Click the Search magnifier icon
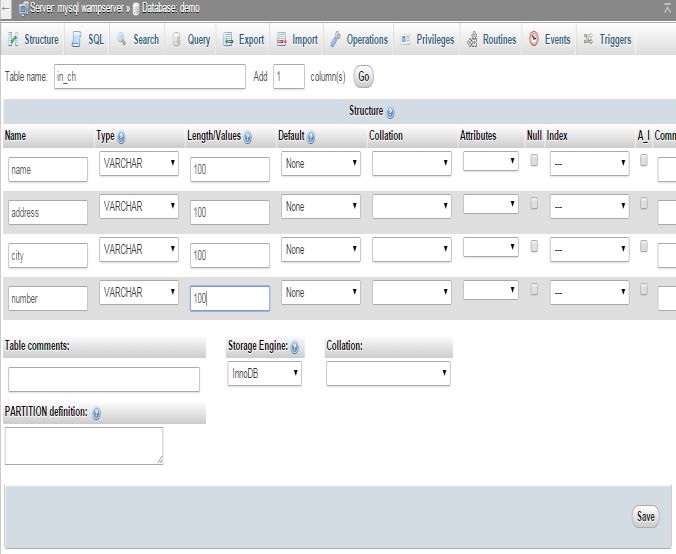This screenshot has height=554, width=676. 122,39
